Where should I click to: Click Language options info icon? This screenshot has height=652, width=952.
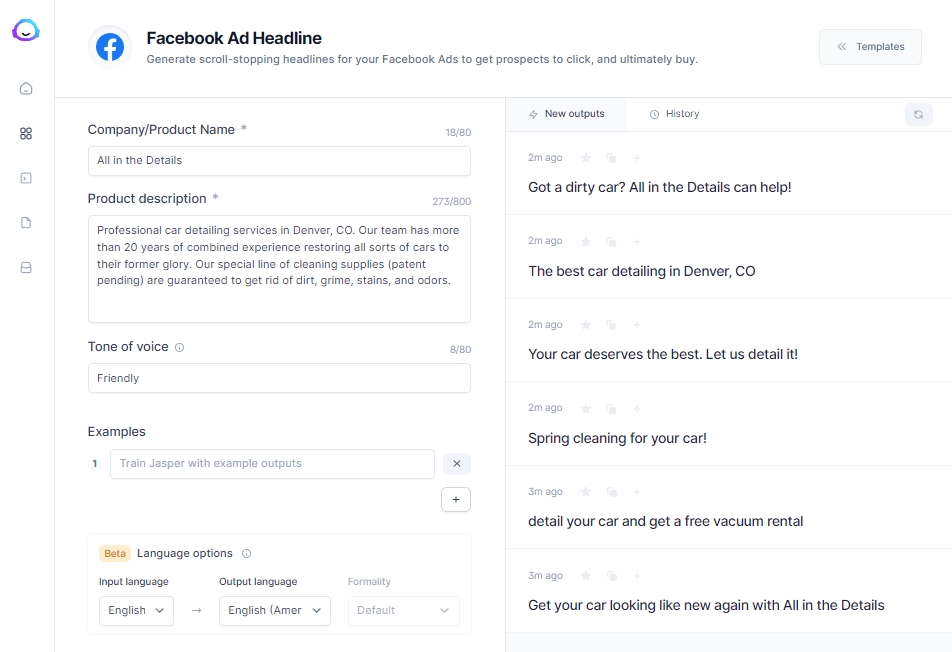246,553
